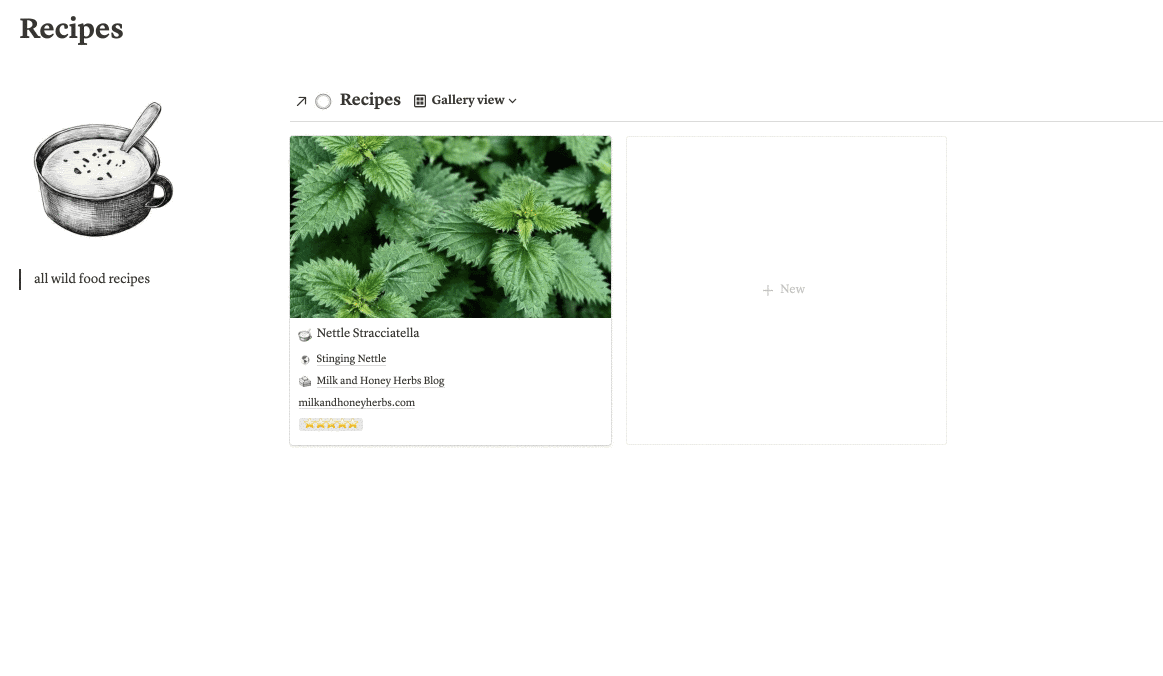Click the small plant icon next to Stinging Nettle
This screenshot has height=676, width=1163.
(x=305, y=359)
